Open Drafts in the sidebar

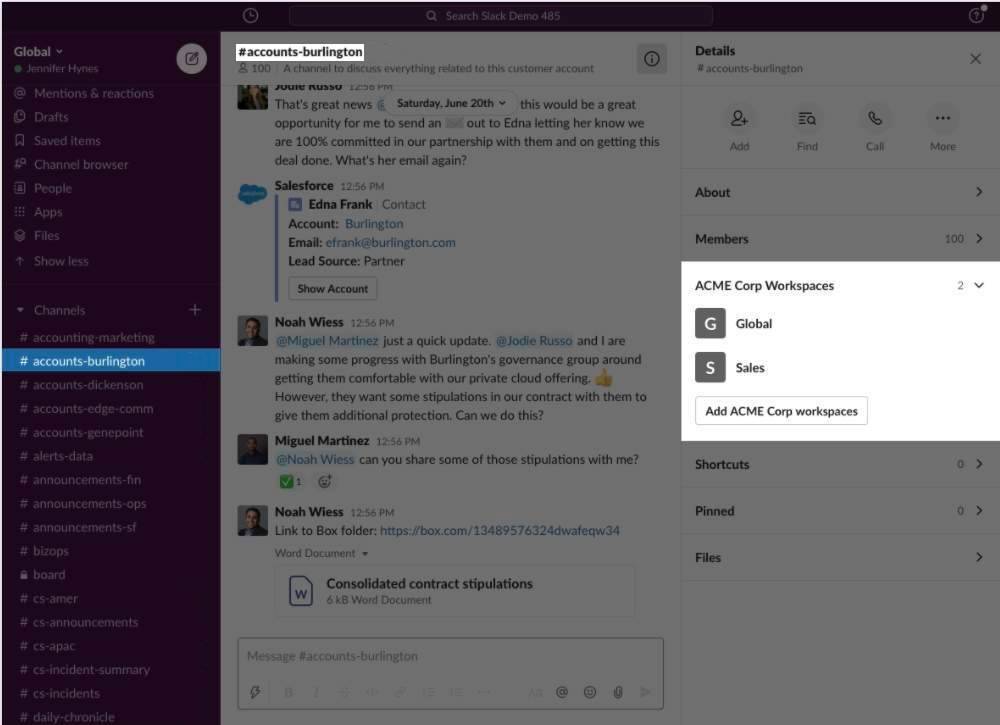[x=51, y=117]
